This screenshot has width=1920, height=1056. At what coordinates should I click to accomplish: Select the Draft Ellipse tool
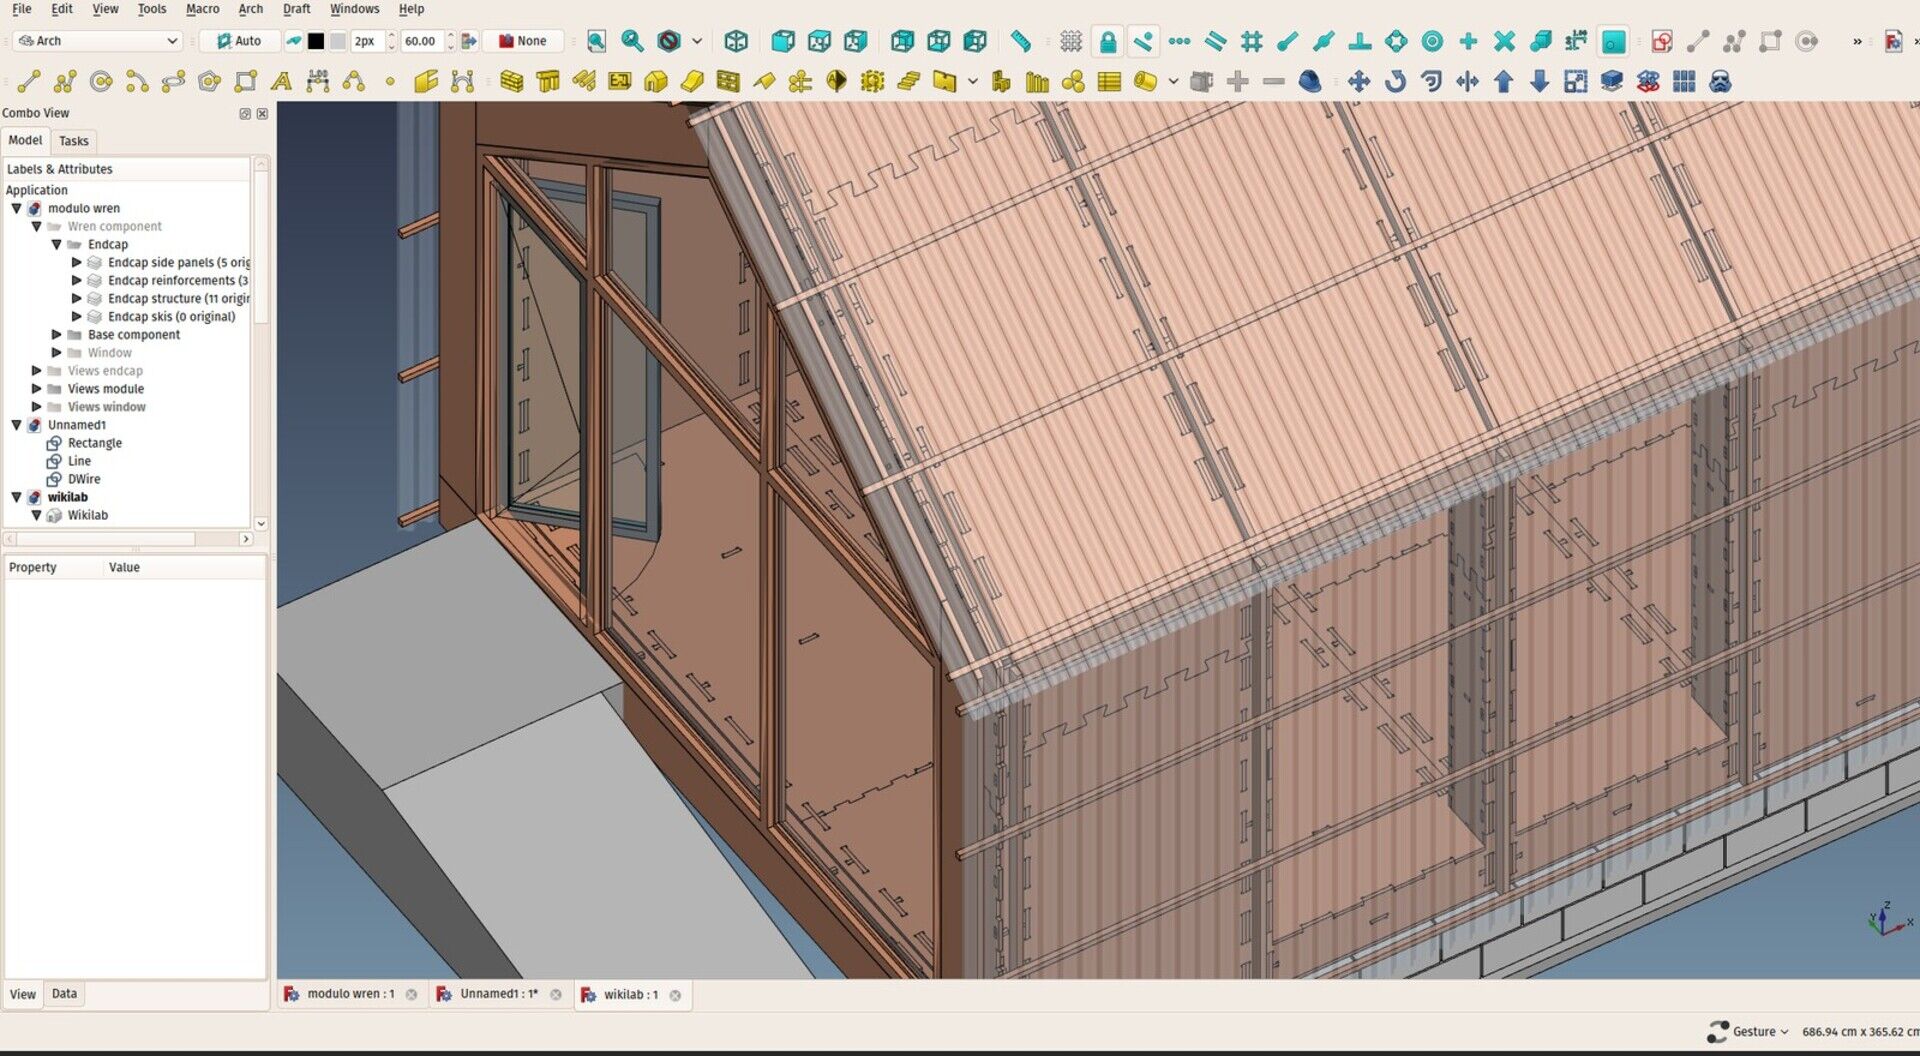click(173, 82)
